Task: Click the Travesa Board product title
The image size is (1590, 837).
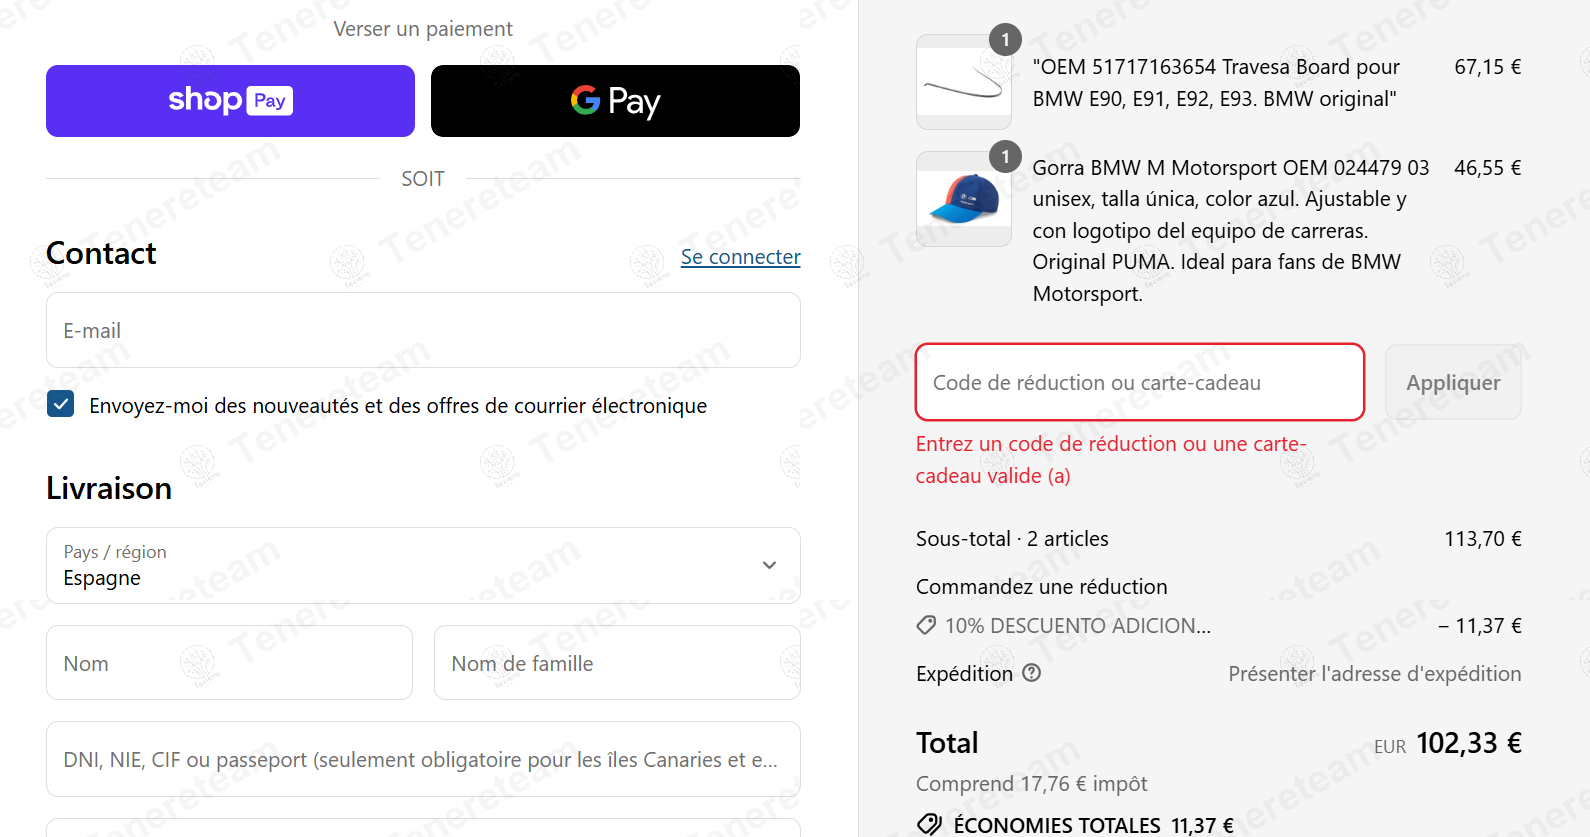Action: (1216, 83)
